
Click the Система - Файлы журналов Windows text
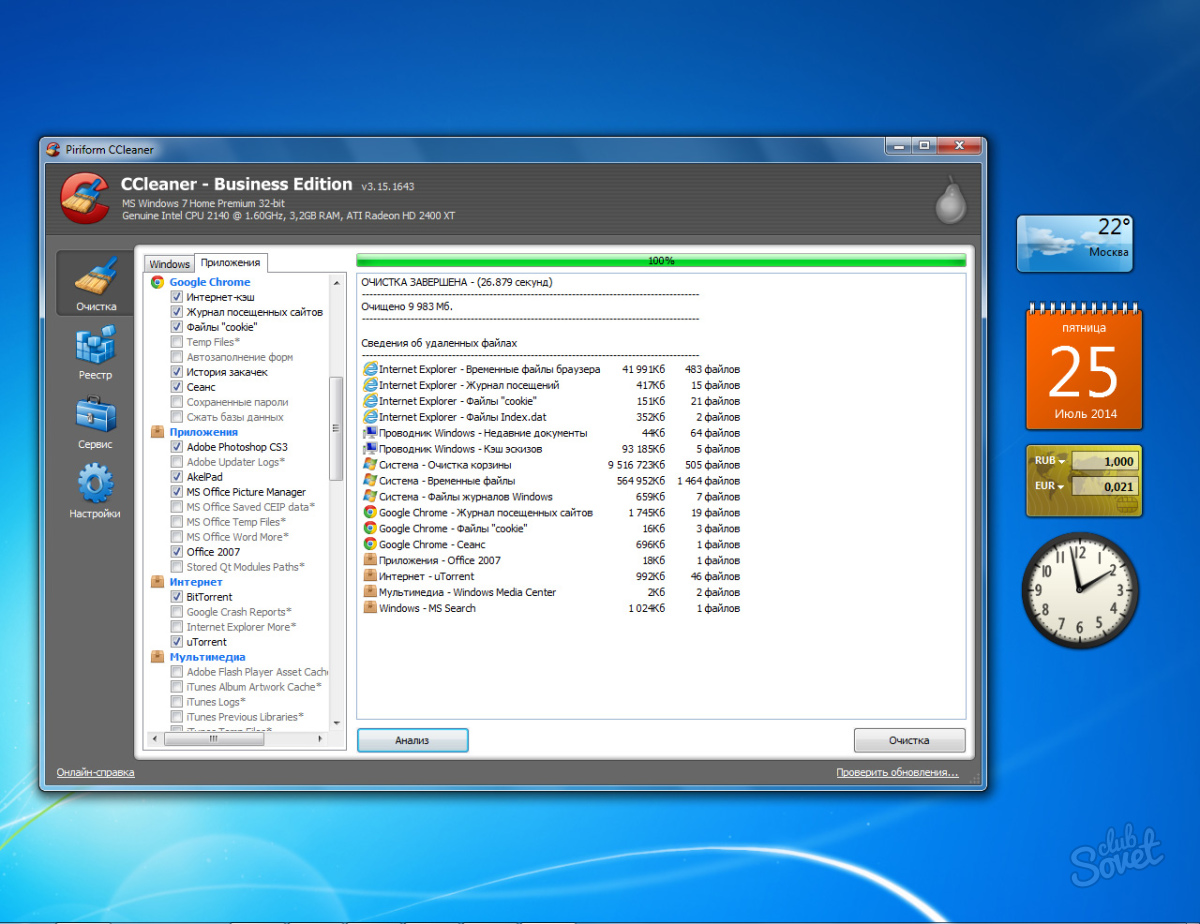click(x=465, y=497)
